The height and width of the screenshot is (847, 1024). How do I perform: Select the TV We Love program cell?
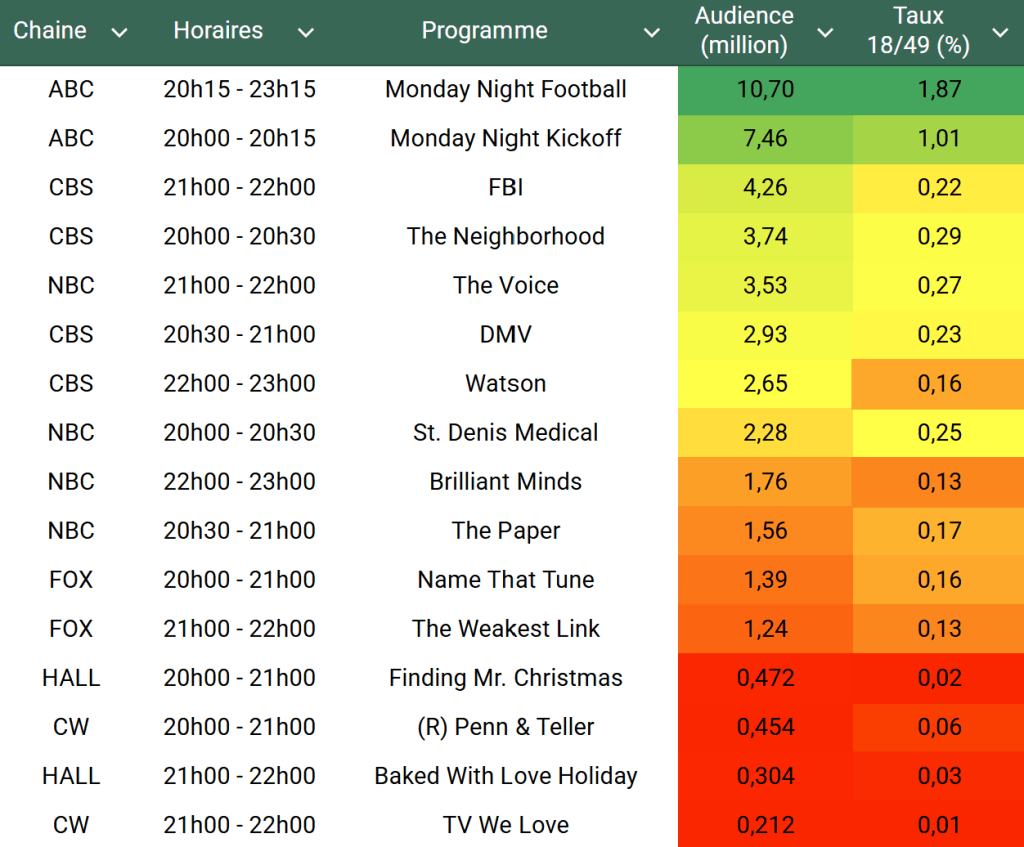[505, 825]
